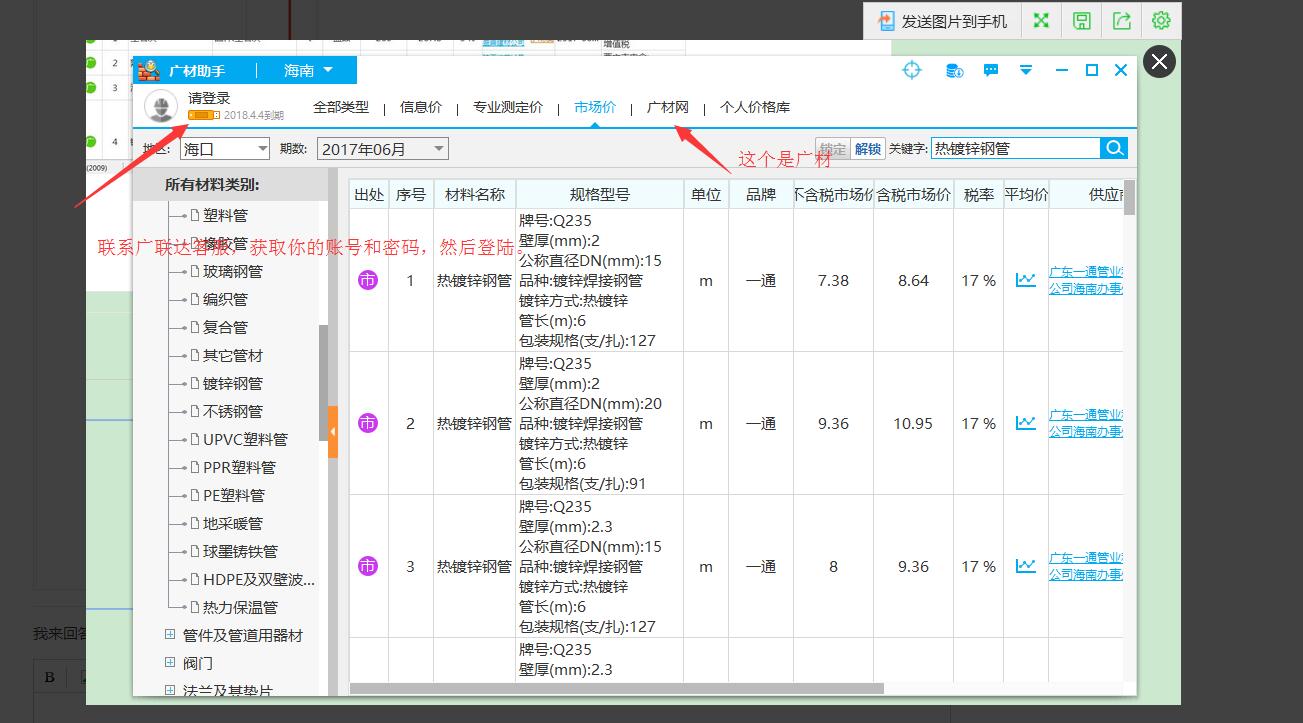Open the average price trend chart for row 3

(1026, 566)
